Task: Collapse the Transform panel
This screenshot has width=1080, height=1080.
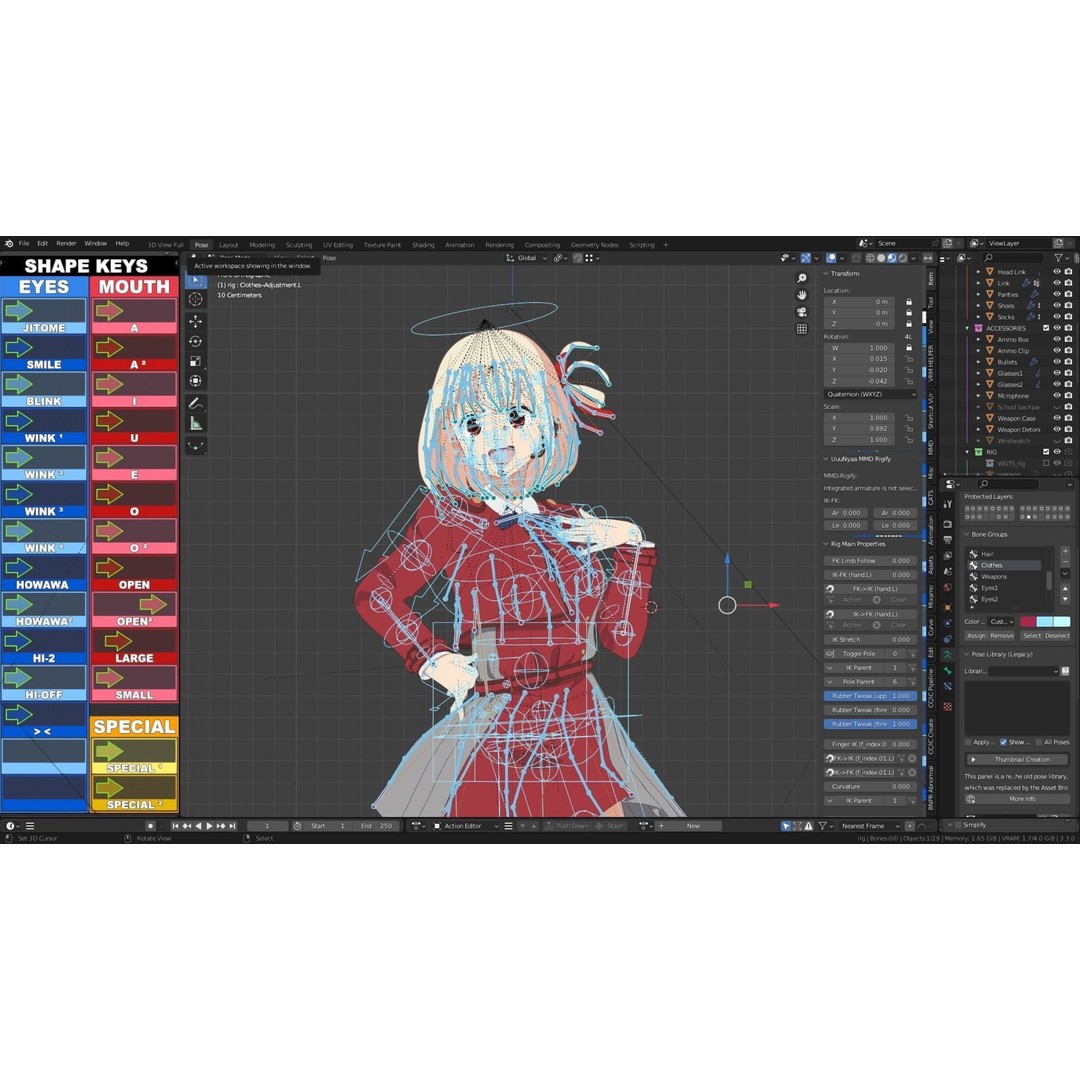Action: 827,273
